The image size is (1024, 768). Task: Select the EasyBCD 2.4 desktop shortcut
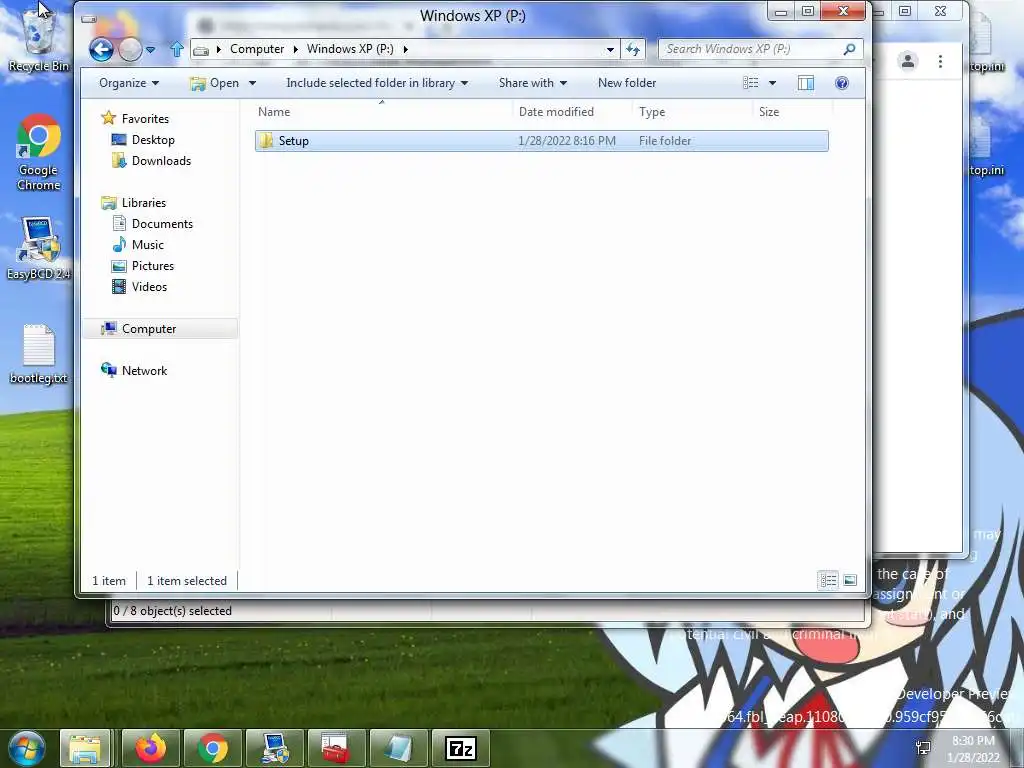click(x=39, y=249)
